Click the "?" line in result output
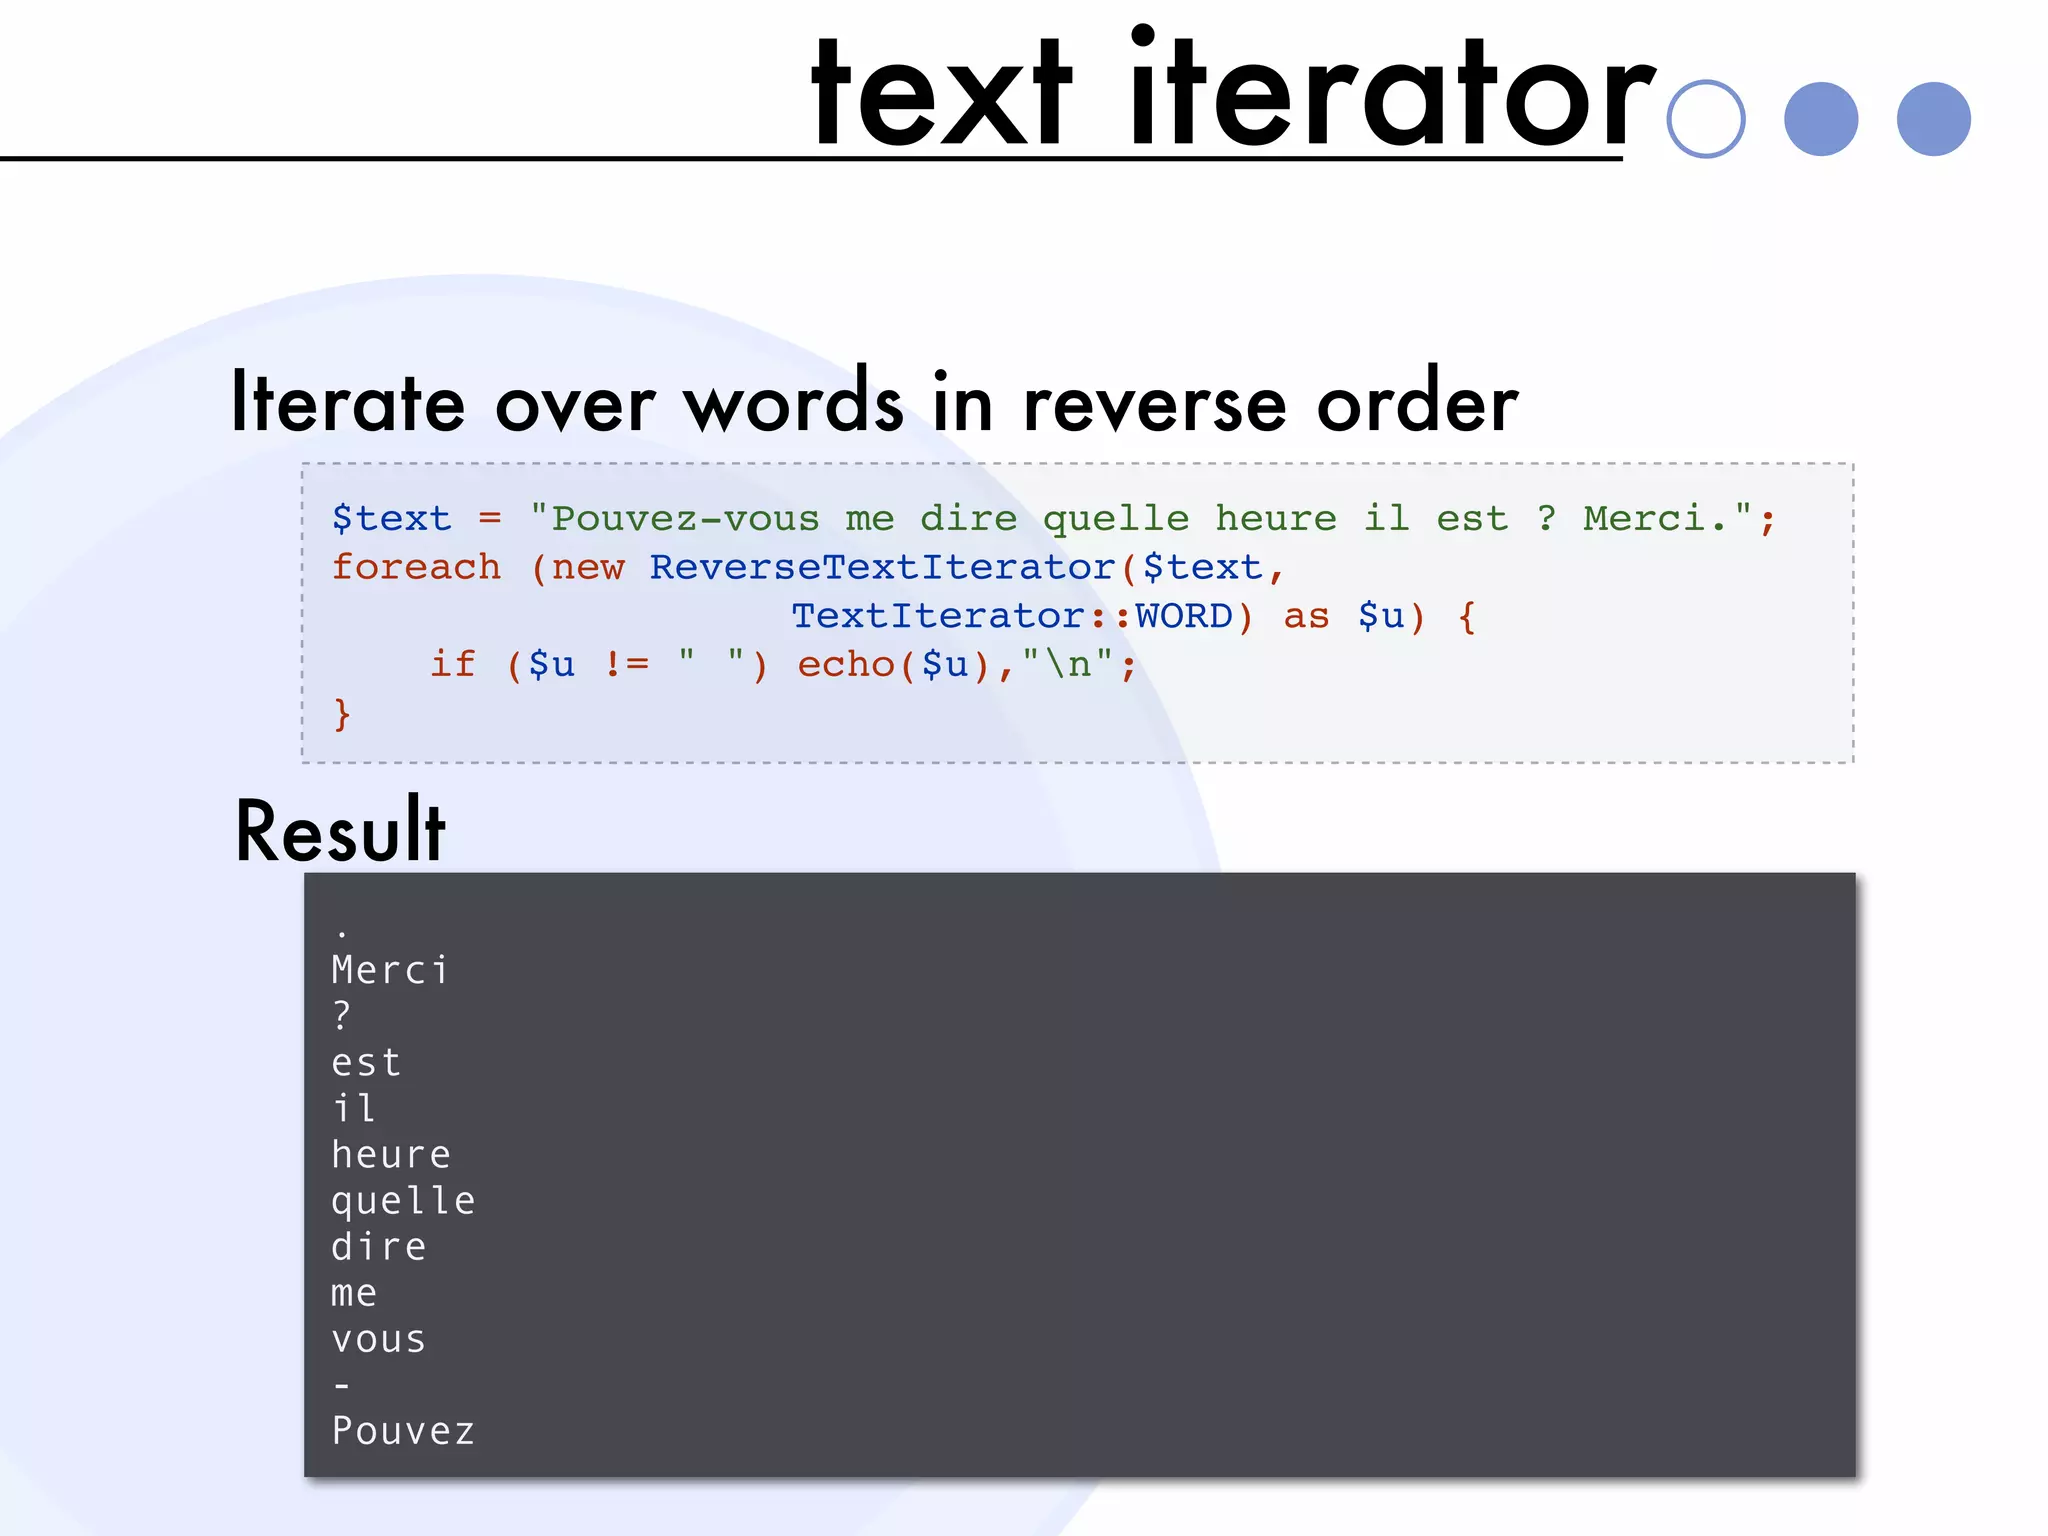This screenshot has width=2048, height=1536. click(x=342, y=1016)
